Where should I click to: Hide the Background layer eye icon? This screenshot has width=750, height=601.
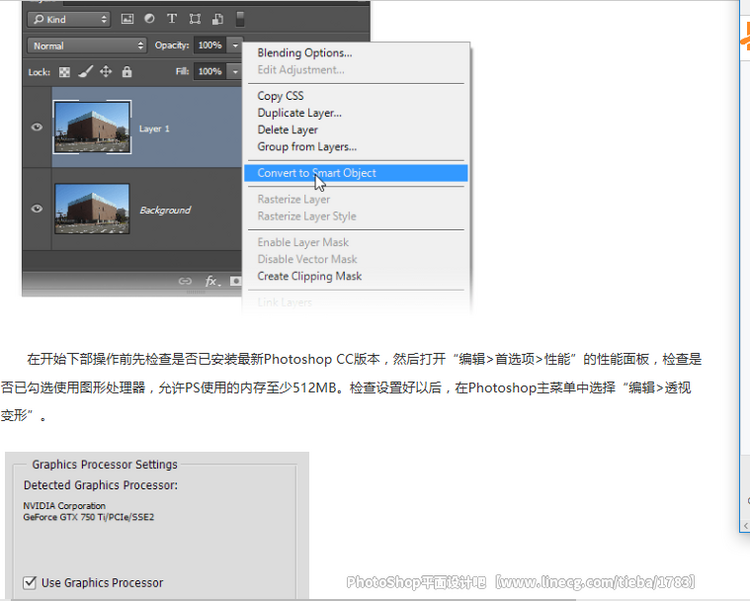pos(37,209)
